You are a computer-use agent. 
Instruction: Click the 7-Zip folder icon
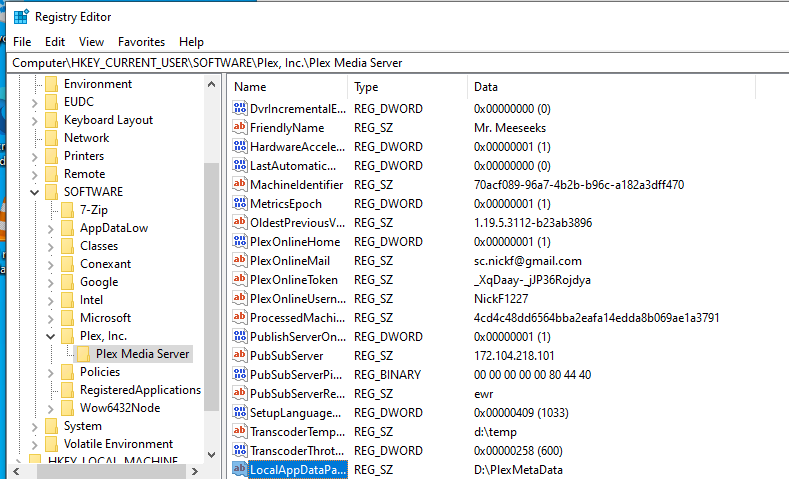click(68, 210)
